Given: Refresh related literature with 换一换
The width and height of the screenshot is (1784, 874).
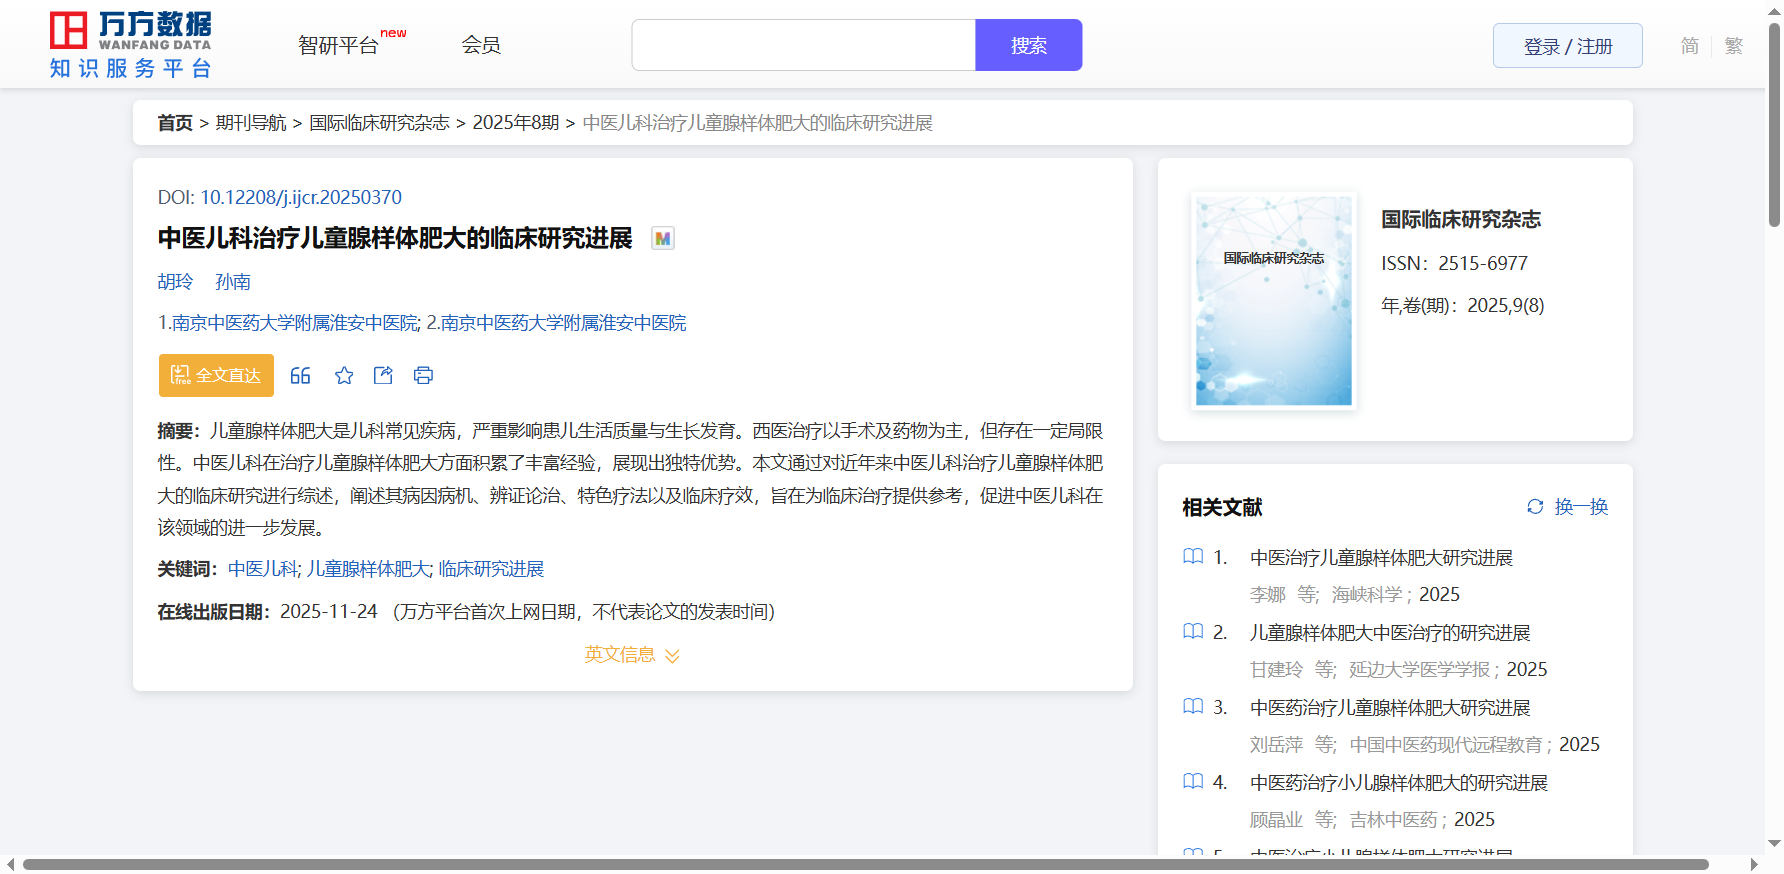Looking at the screenshot, I should coord(1567,507).
